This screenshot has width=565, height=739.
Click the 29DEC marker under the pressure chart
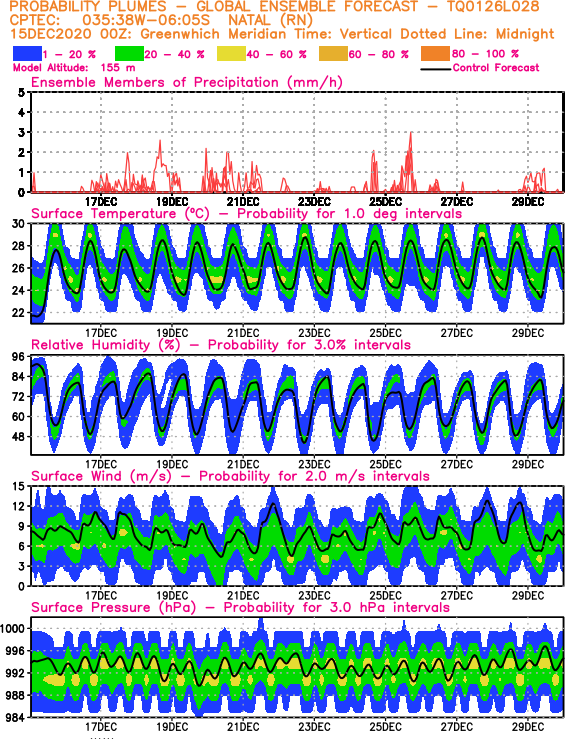[x=528, y=727]
